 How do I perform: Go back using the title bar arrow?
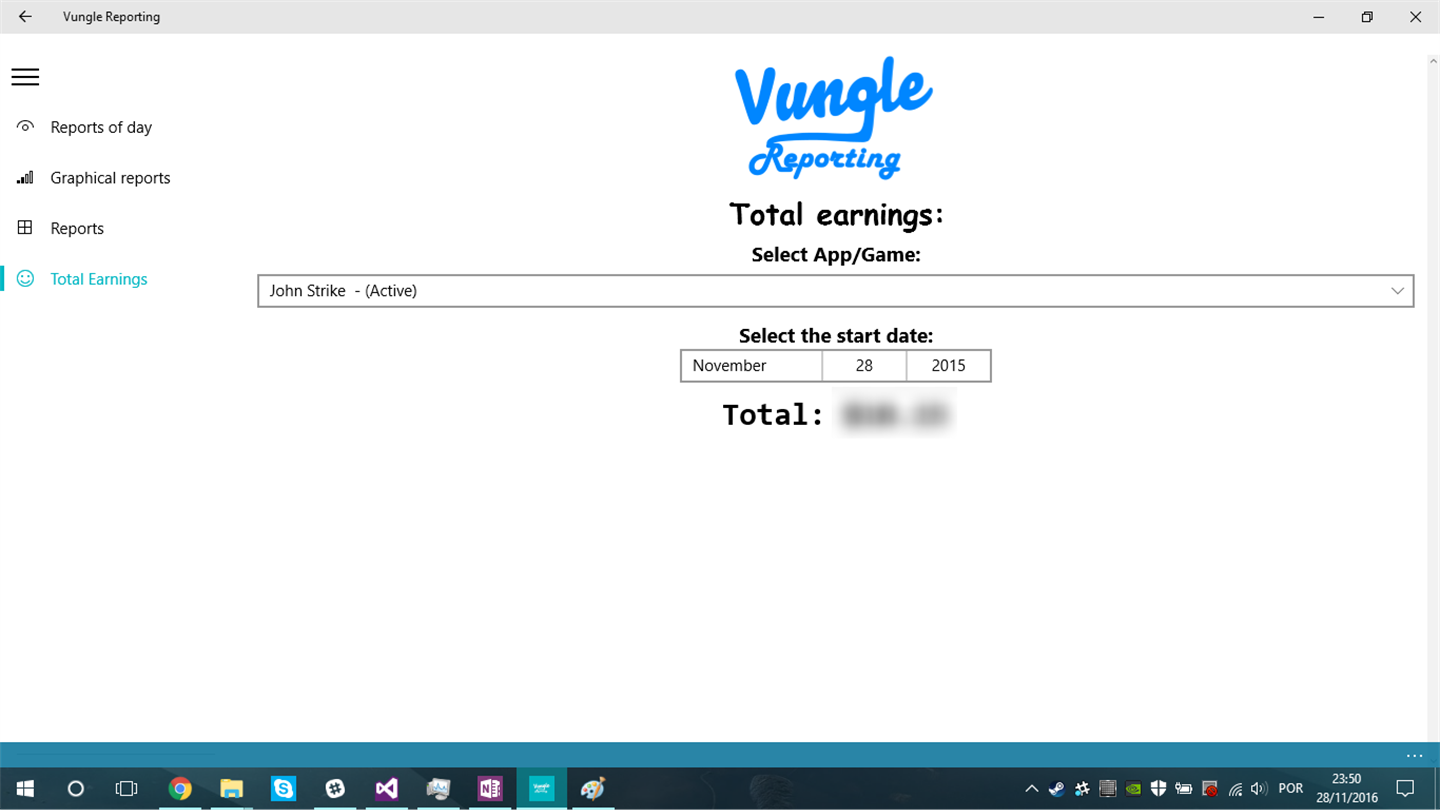point(25,17)
